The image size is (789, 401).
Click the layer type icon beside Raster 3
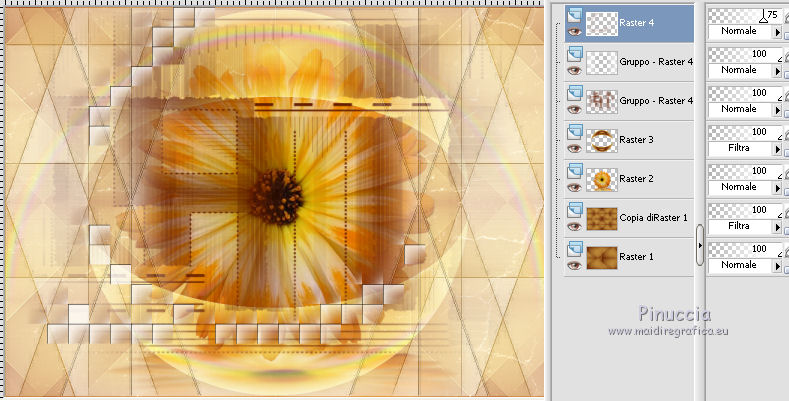tap(575, 131)
